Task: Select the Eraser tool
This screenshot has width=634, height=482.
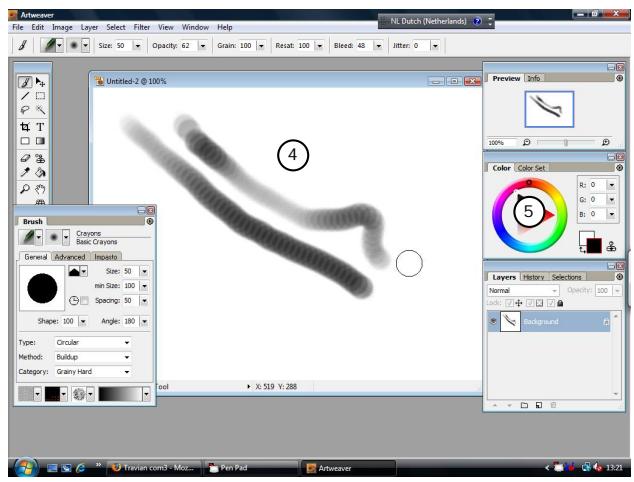Action: 25,158
